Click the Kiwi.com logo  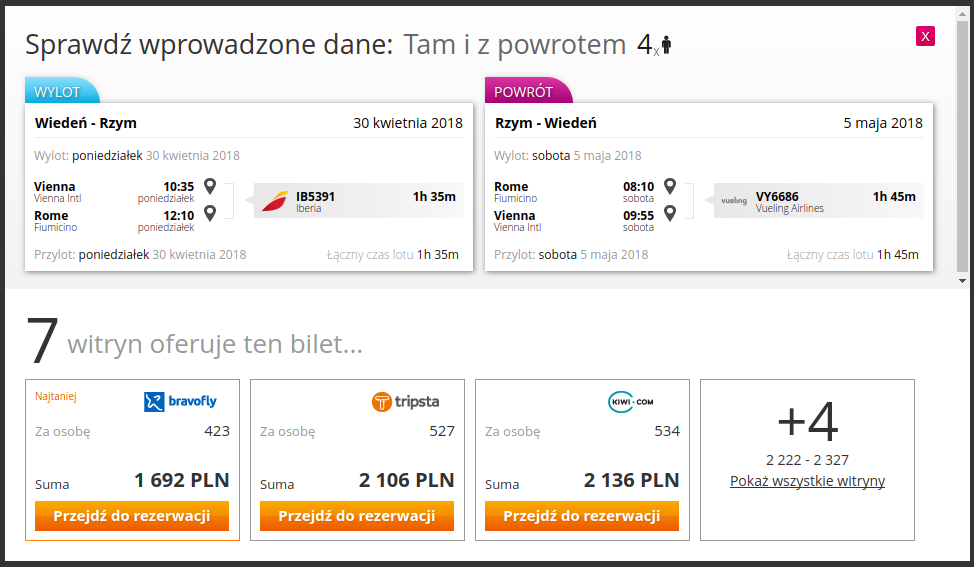[x=630, y=402]
